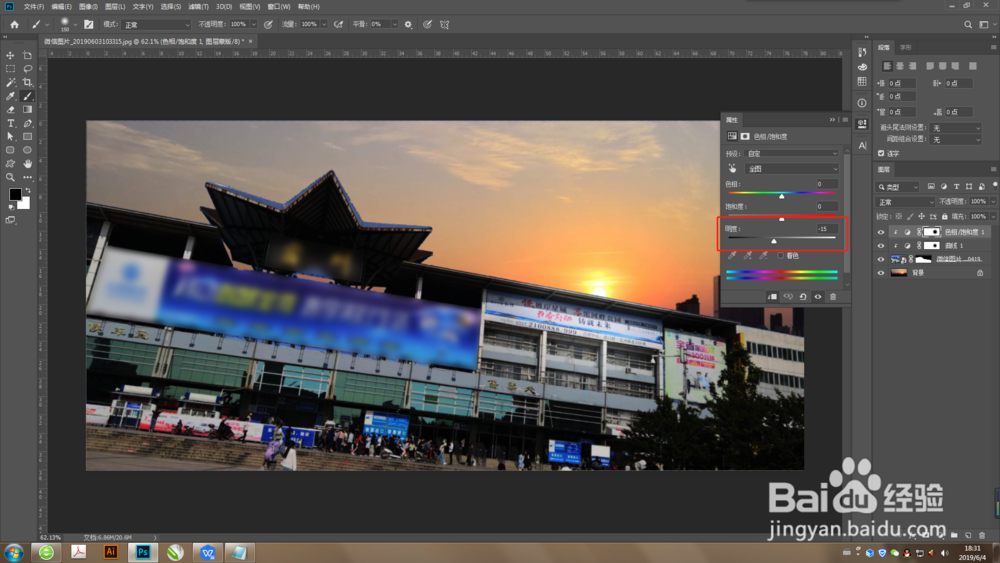Select the Magic Wand tool

pos(10,82)
